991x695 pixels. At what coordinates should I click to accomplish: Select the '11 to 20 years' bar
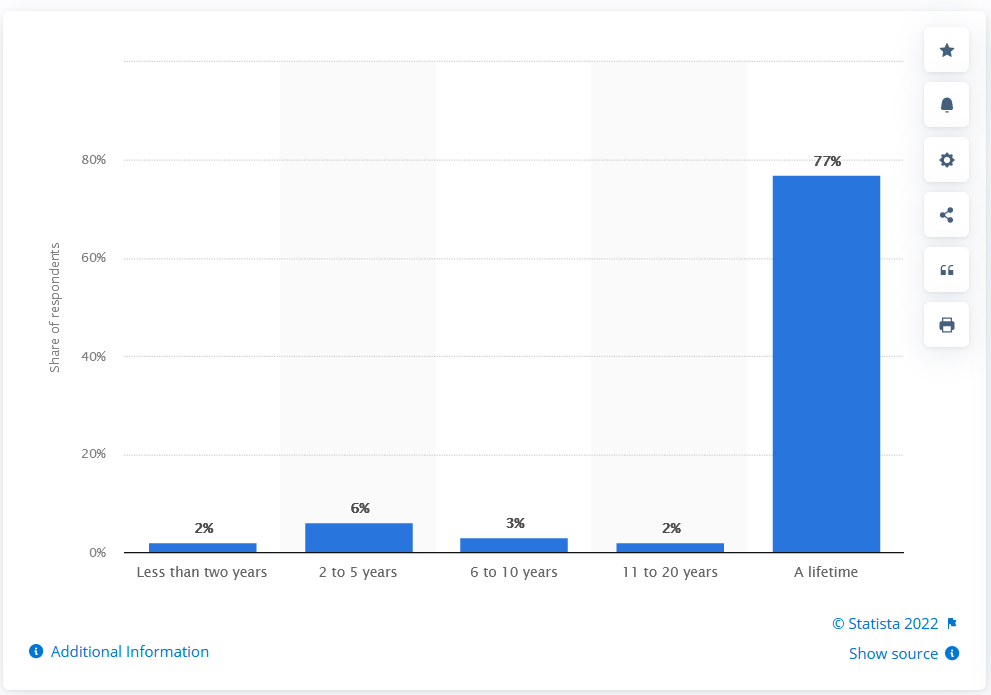[670, 548]
